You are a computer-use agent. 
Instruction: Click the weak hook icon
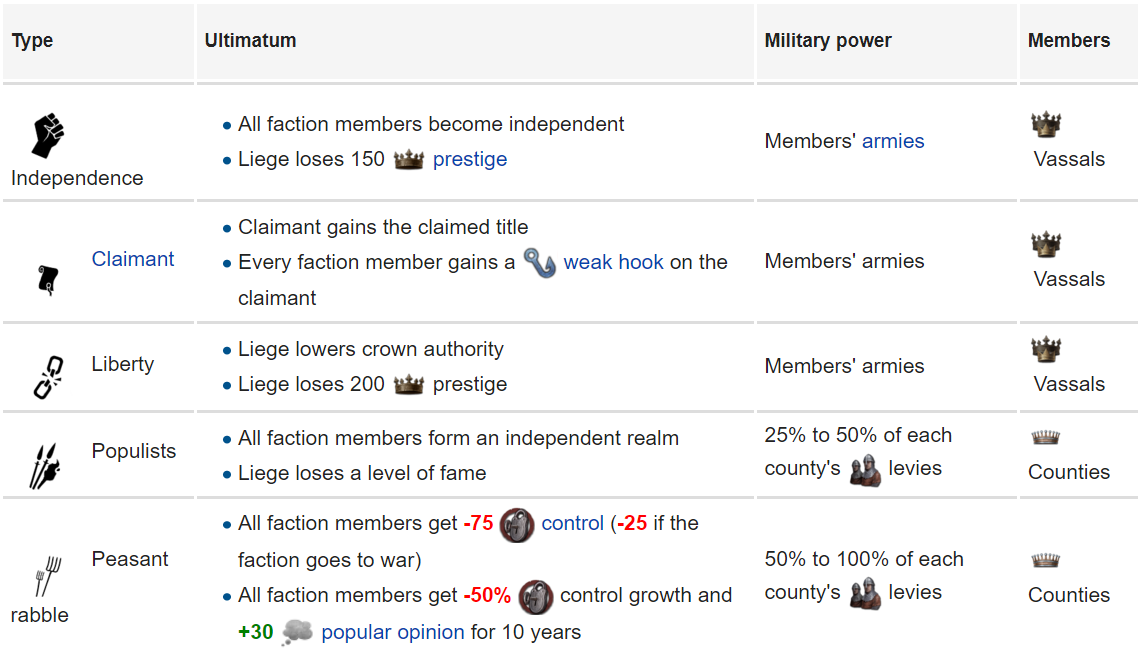pyautogui.click(x=540, y=263)
